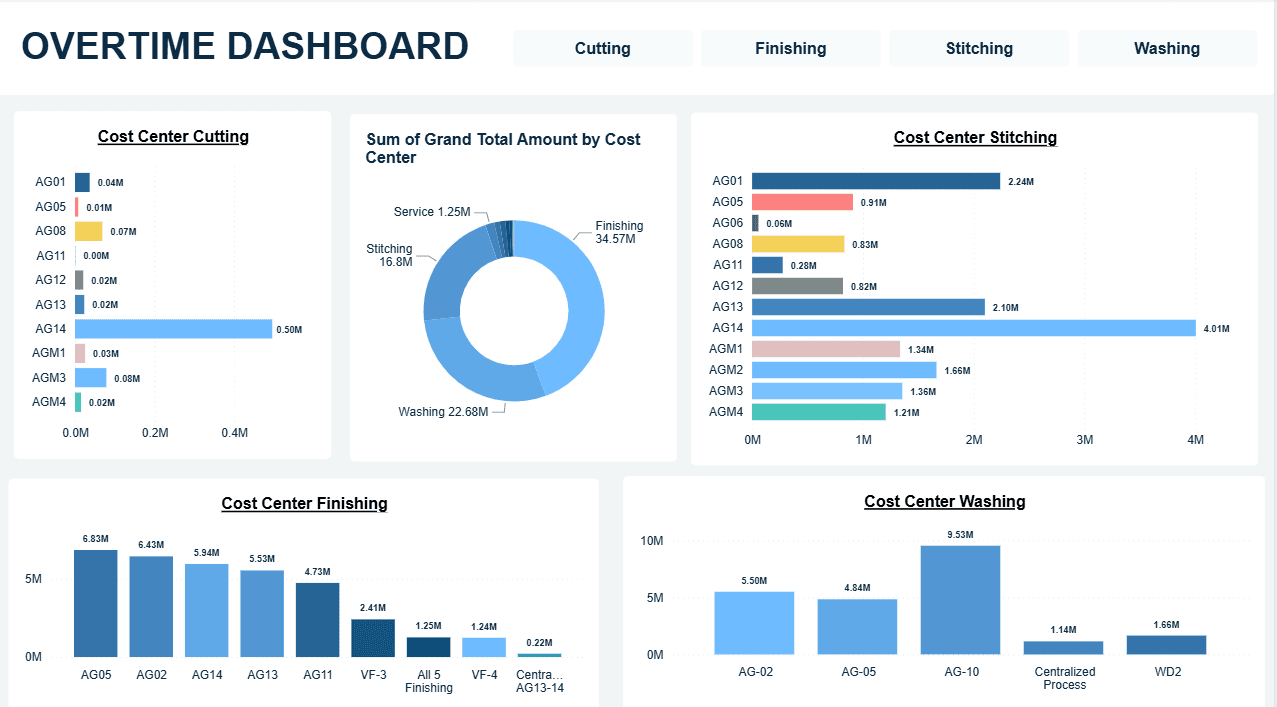Screen dimensions: 1277x707
Task: Select Centralized Process column in Washing chart
Action: click(x=1063, y=648)
